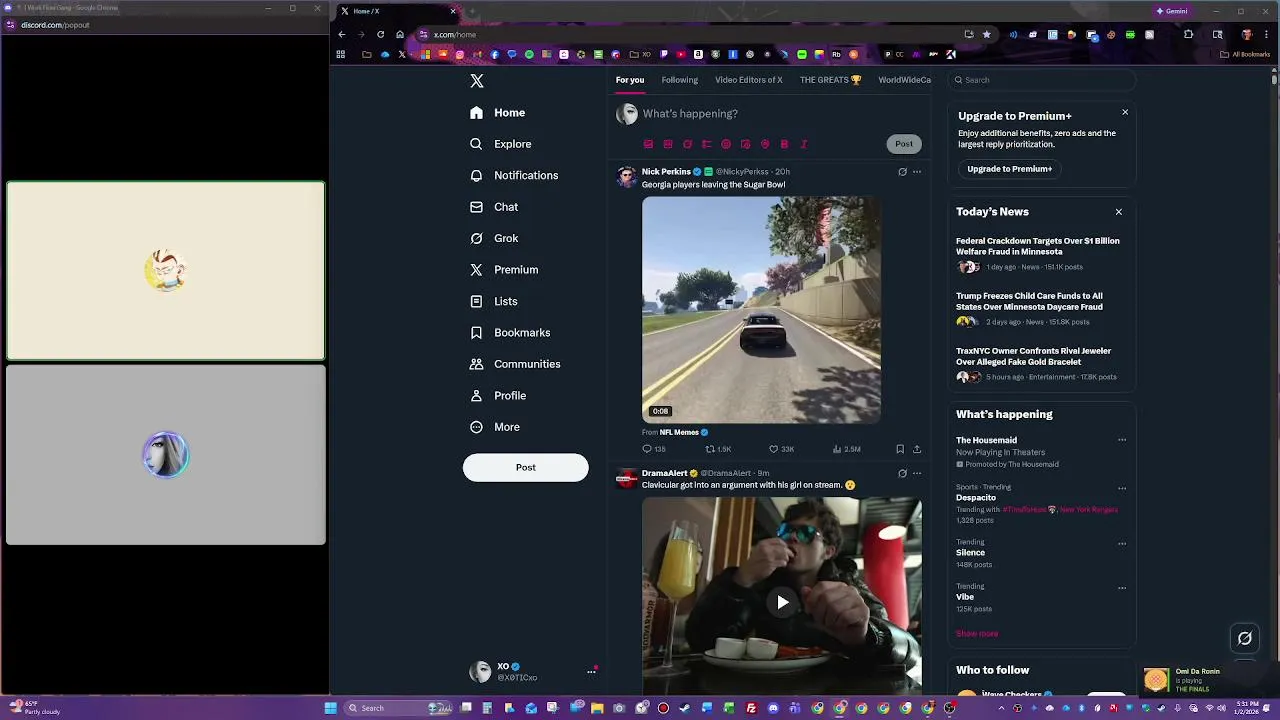Click Upgrade to Premium+ button
1280x720 pixels.
tap(1010, 169)
